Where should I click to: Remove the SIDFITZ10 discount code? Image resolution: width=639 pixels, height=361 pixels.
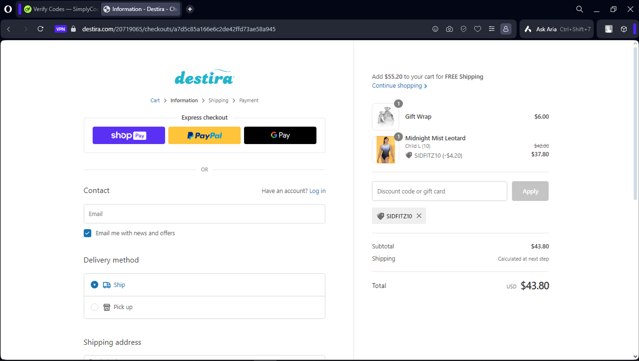pyautogui.click(x=419, y=216)
